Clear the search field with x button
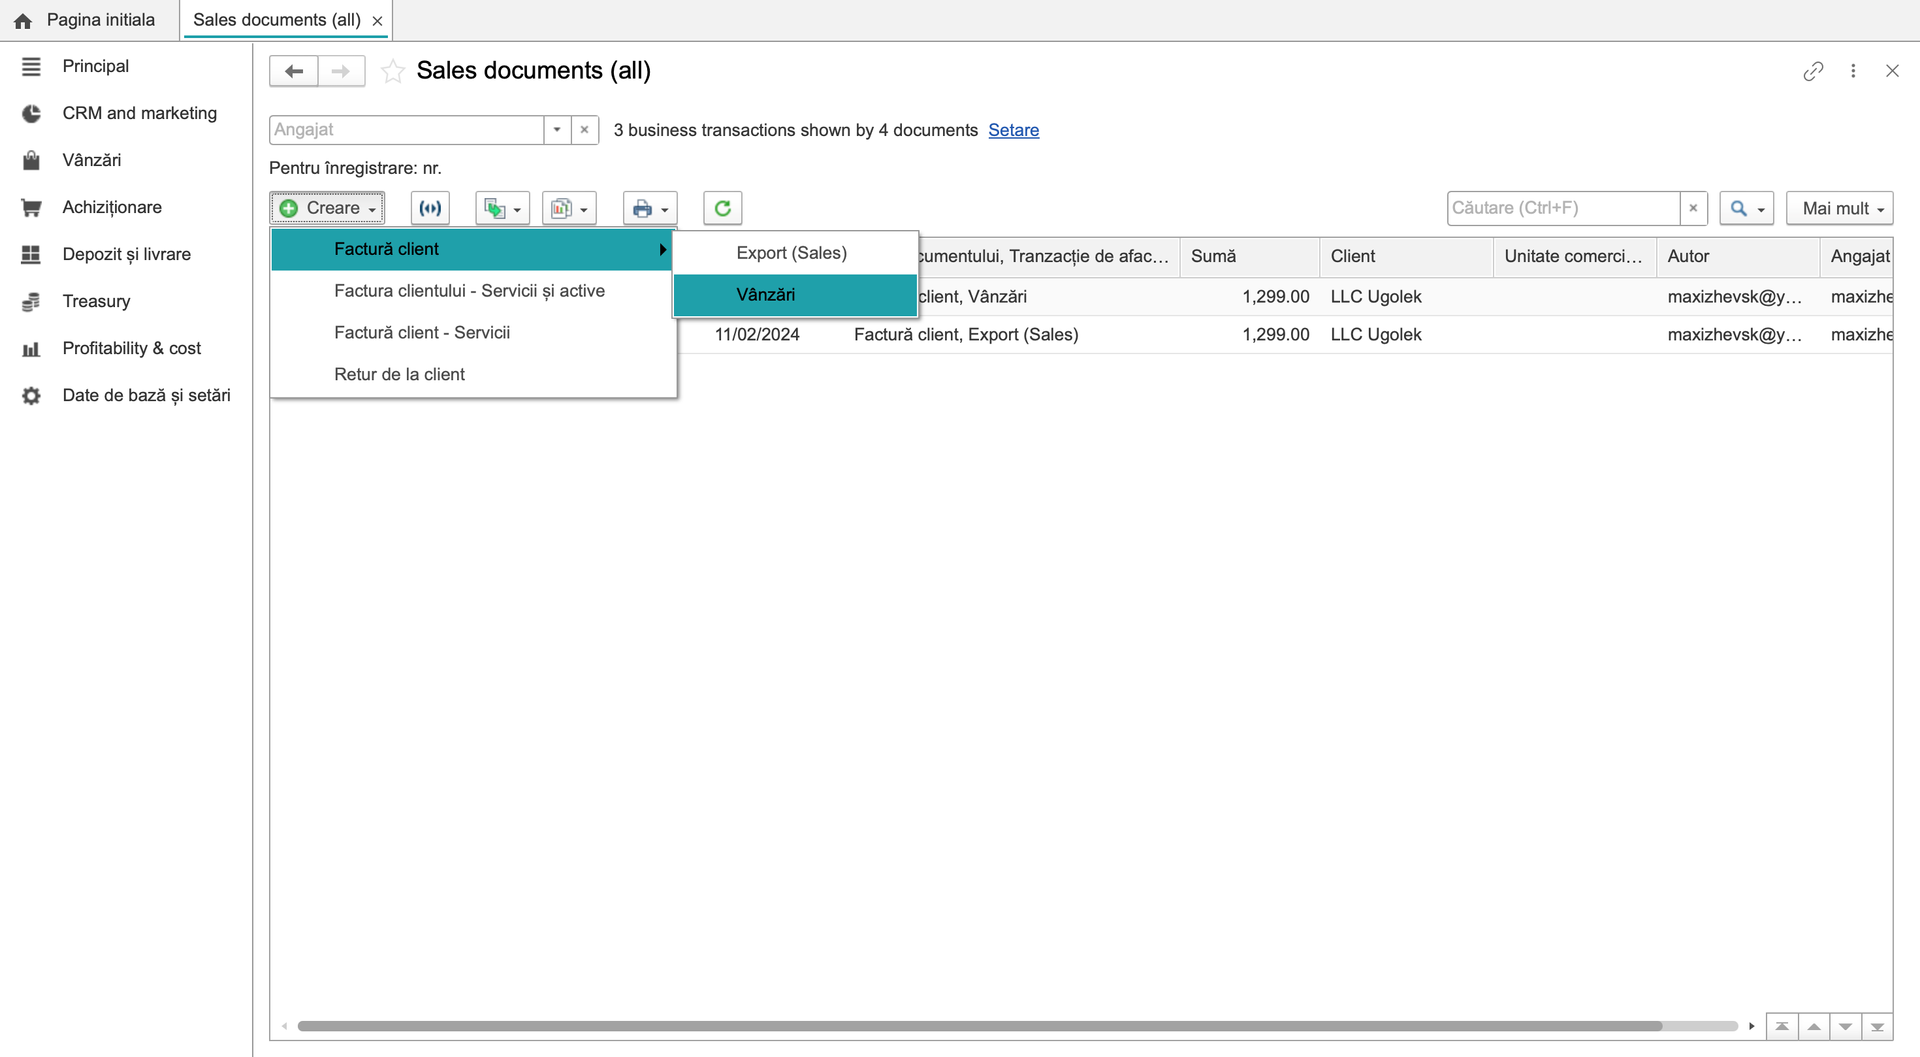Screen dimensions: 1920x1057 (x=1693, y=208)
